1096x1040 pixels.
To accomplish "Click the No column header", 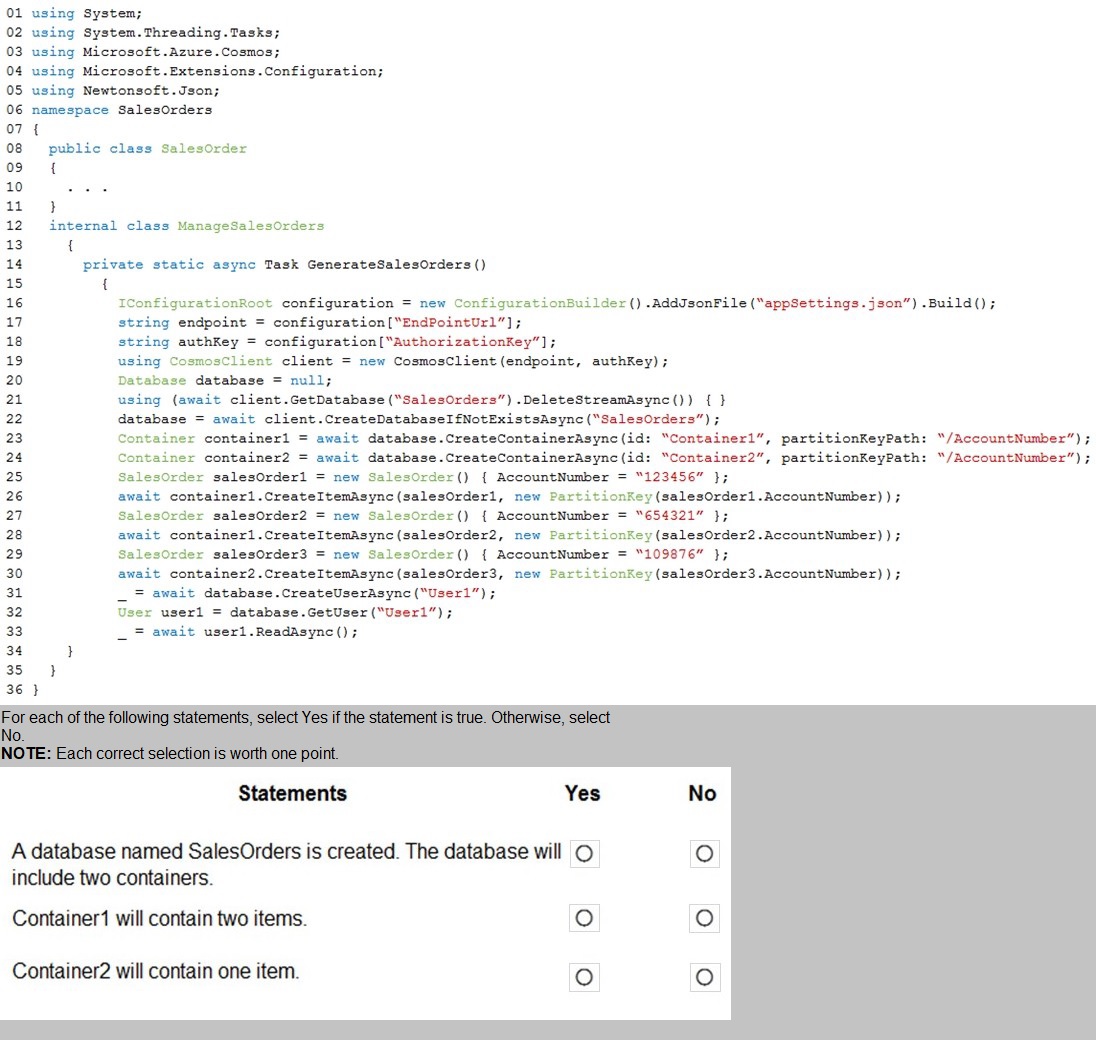I will (702, 793).
